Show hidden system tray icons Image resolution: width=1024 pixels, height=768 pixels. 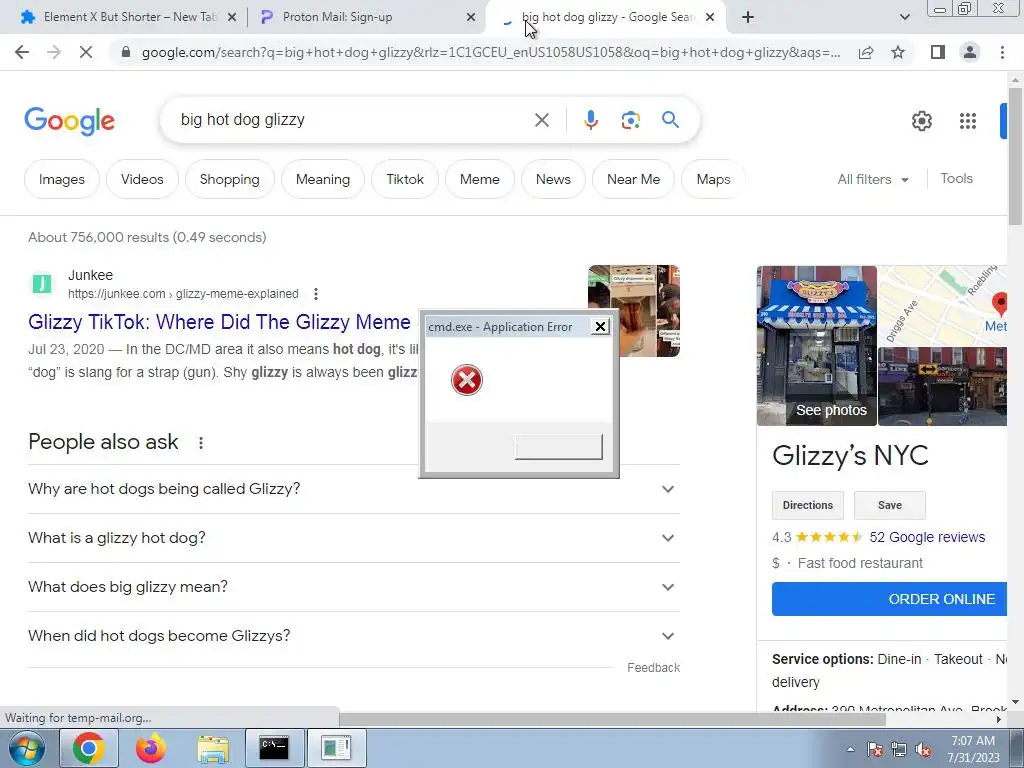pyautogui.click(x=850, y=749)
